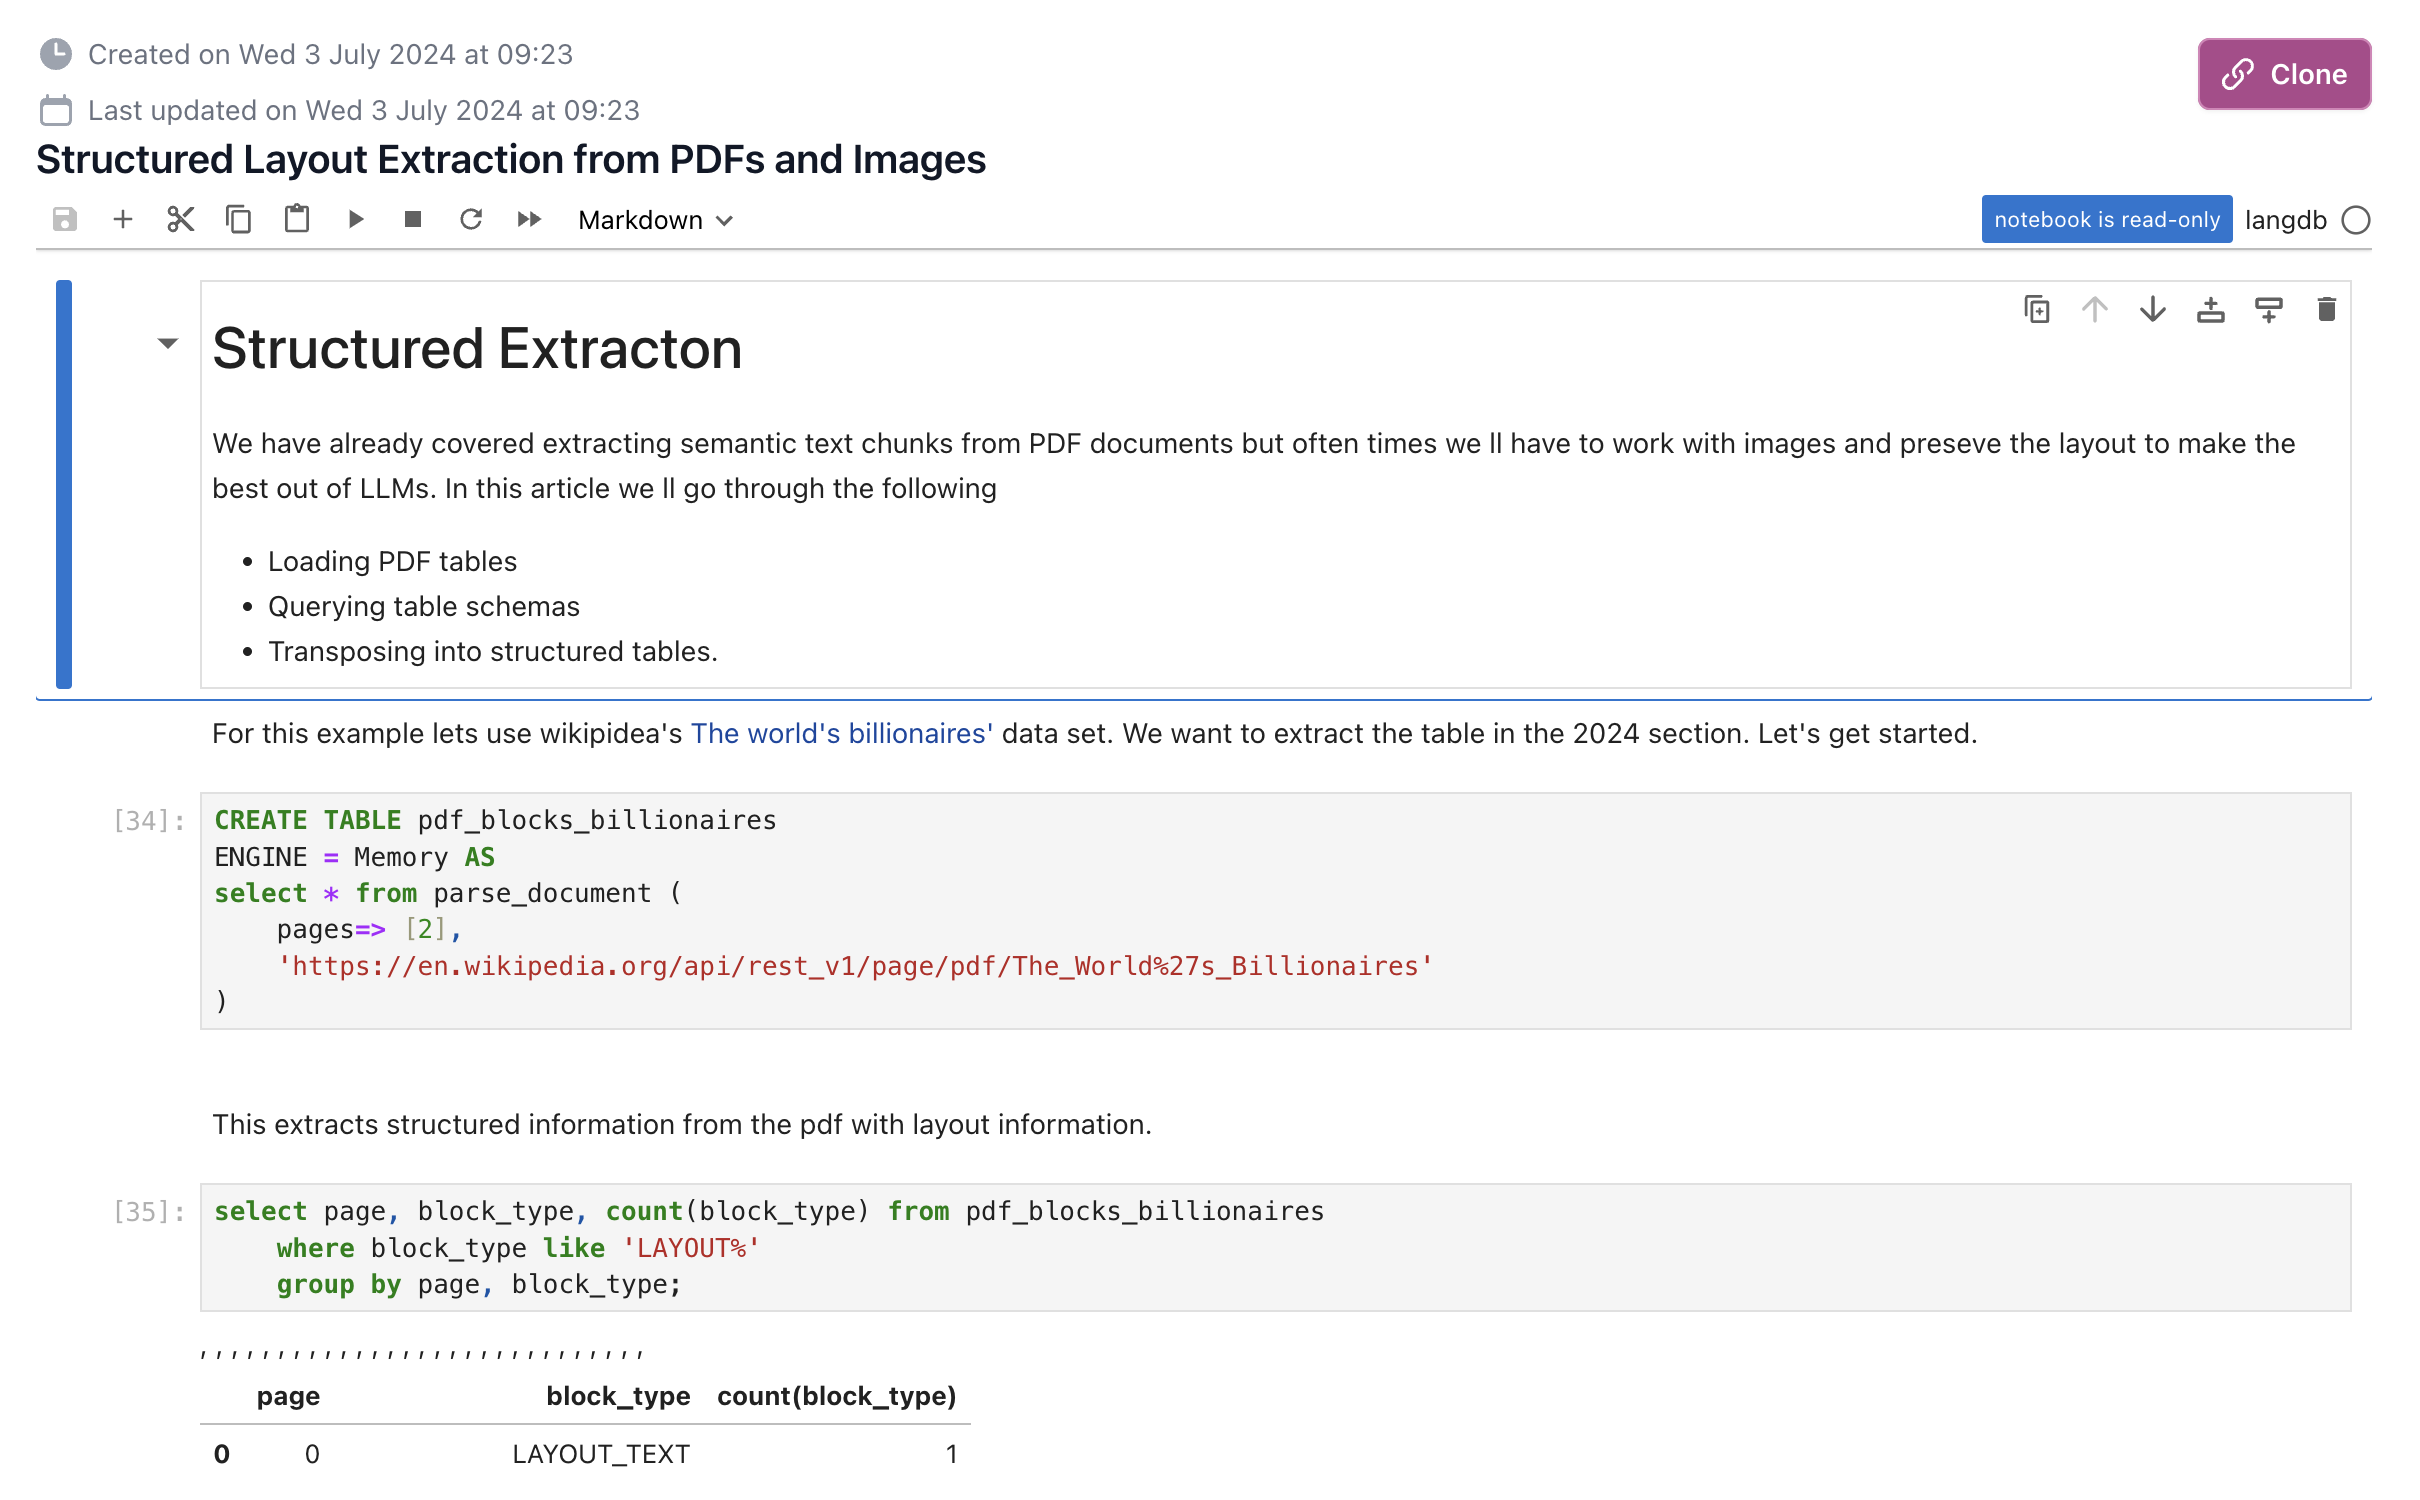Paste cell from clipboard icon
This screenshot has height=1500, width=2420.
pyautogui.click(x=297, y=219)
